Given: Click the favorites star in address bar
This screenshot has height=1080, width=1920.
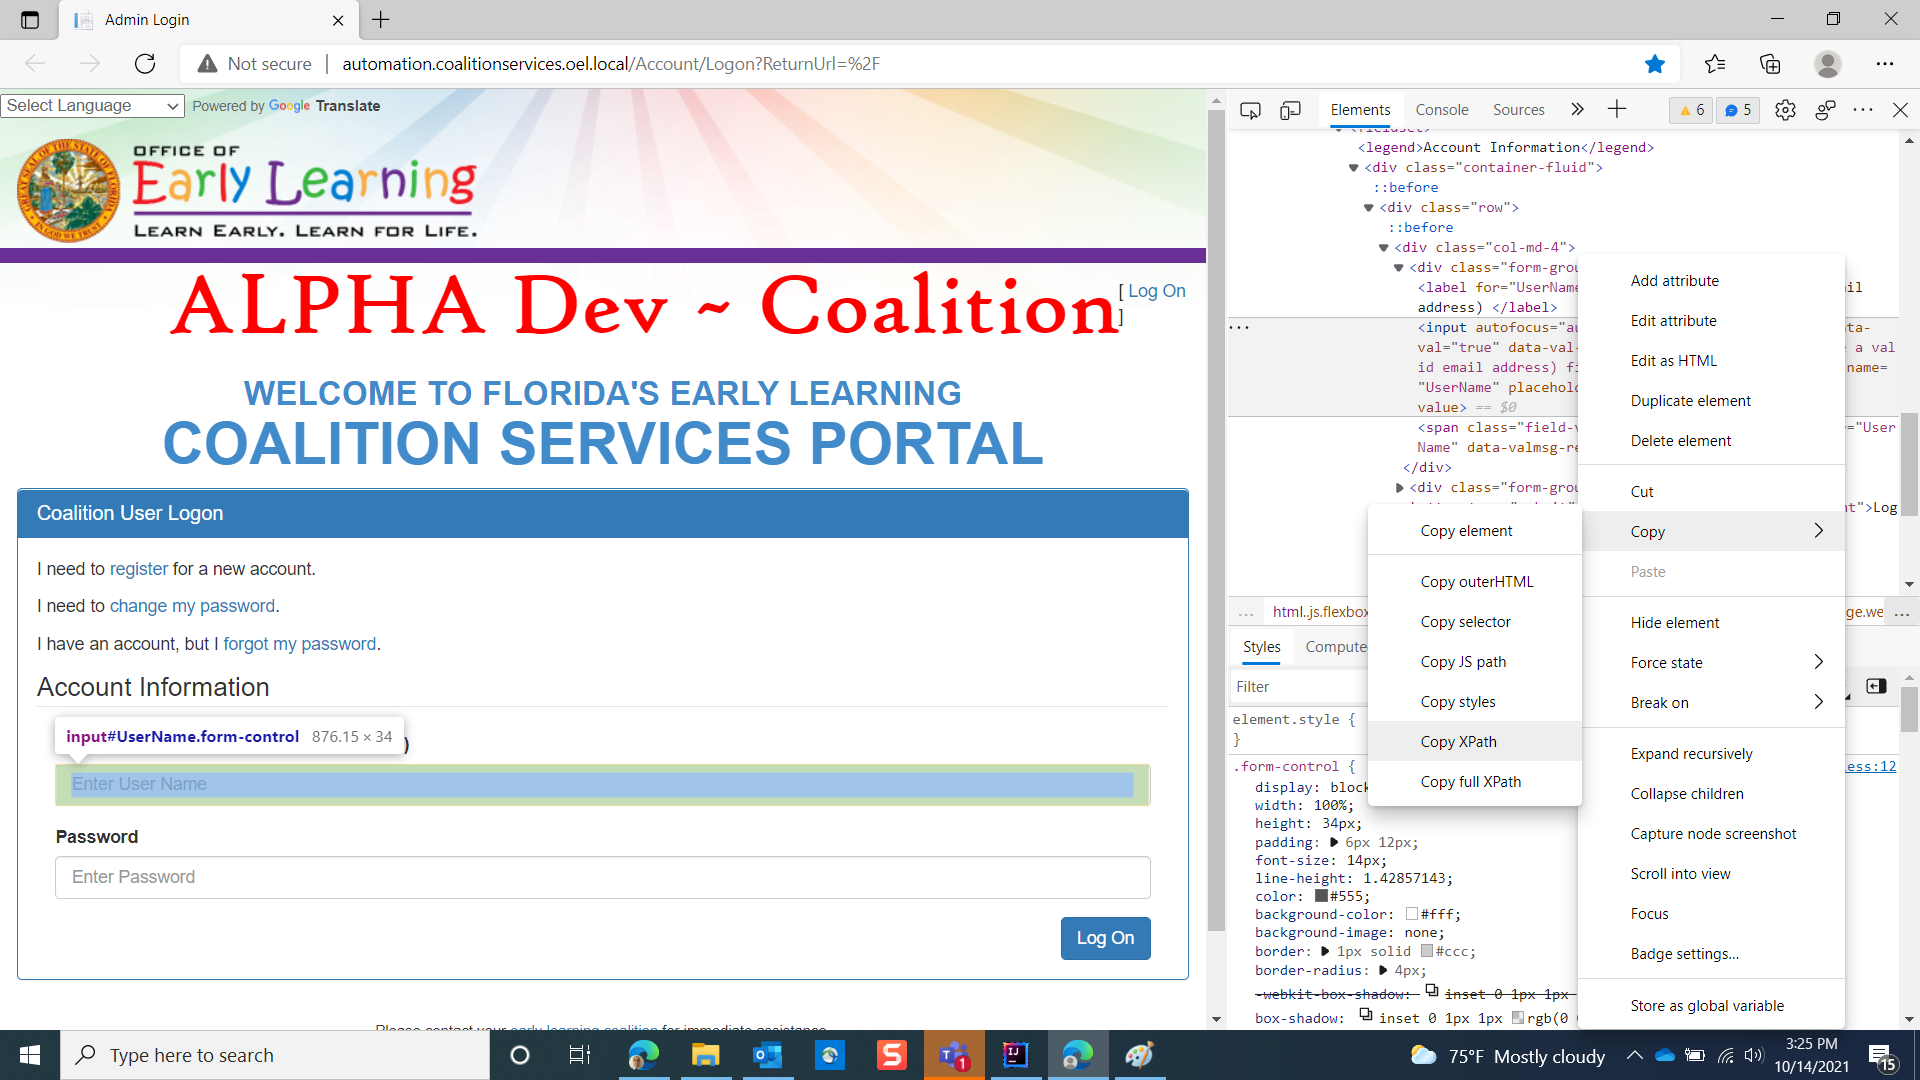Looking at the screenshot, I should click(x=1655, y=64).
